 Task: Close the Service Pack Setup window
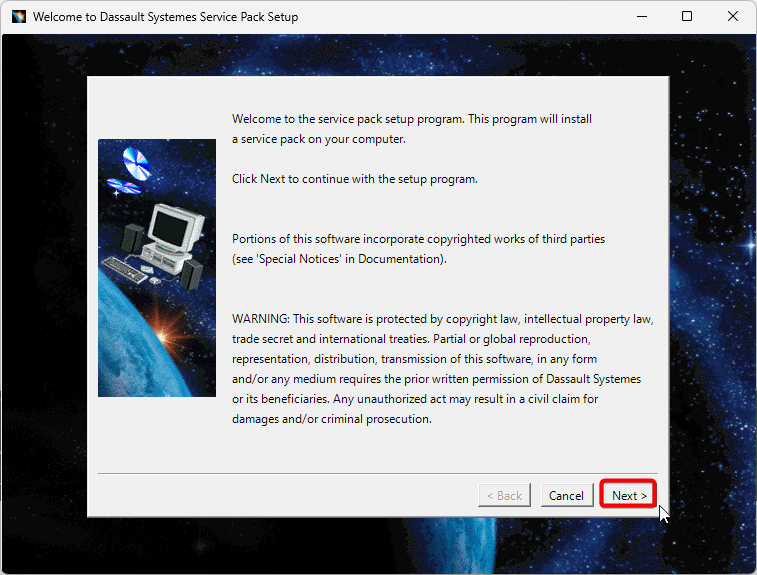pyautogui.click(x=732, y=17)
